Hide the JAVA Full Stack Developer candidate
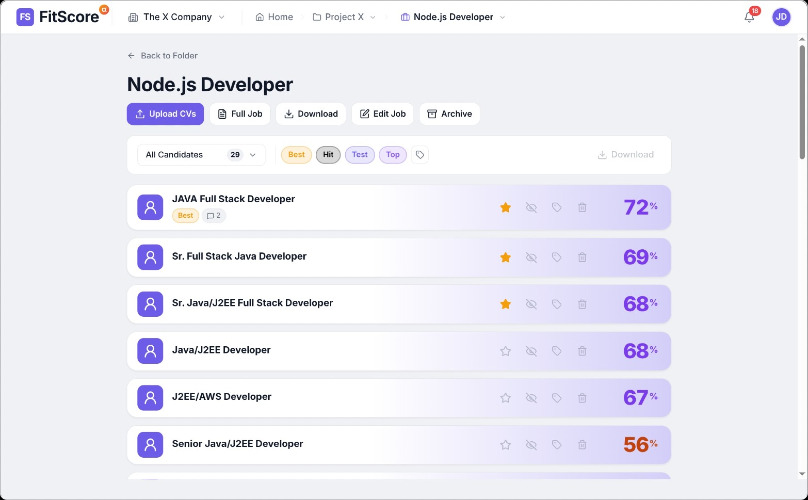 (531, 207)
